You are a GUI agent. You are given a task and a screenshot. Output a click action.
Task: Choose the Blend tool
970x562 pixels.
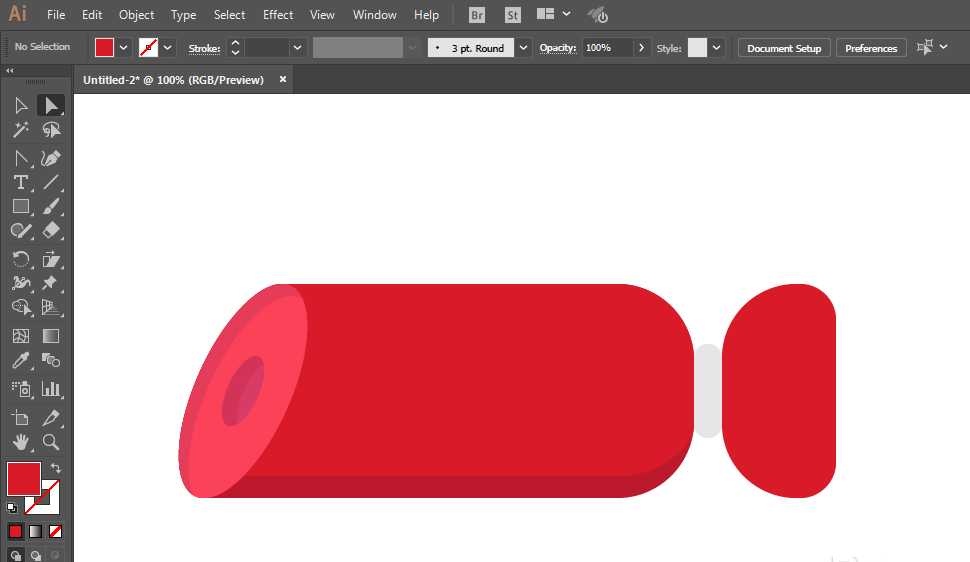[x=51, y=360]
